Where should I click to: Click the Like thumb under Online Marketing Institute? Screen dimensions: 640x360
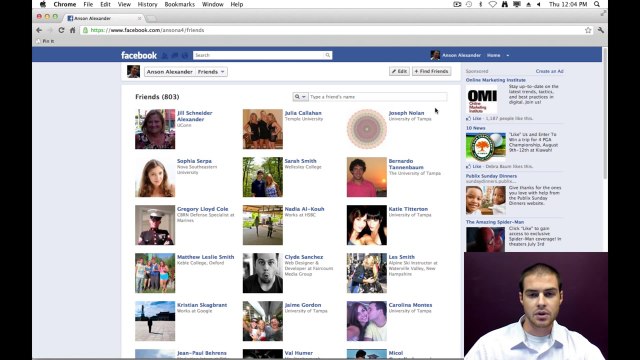coord(469,118)
